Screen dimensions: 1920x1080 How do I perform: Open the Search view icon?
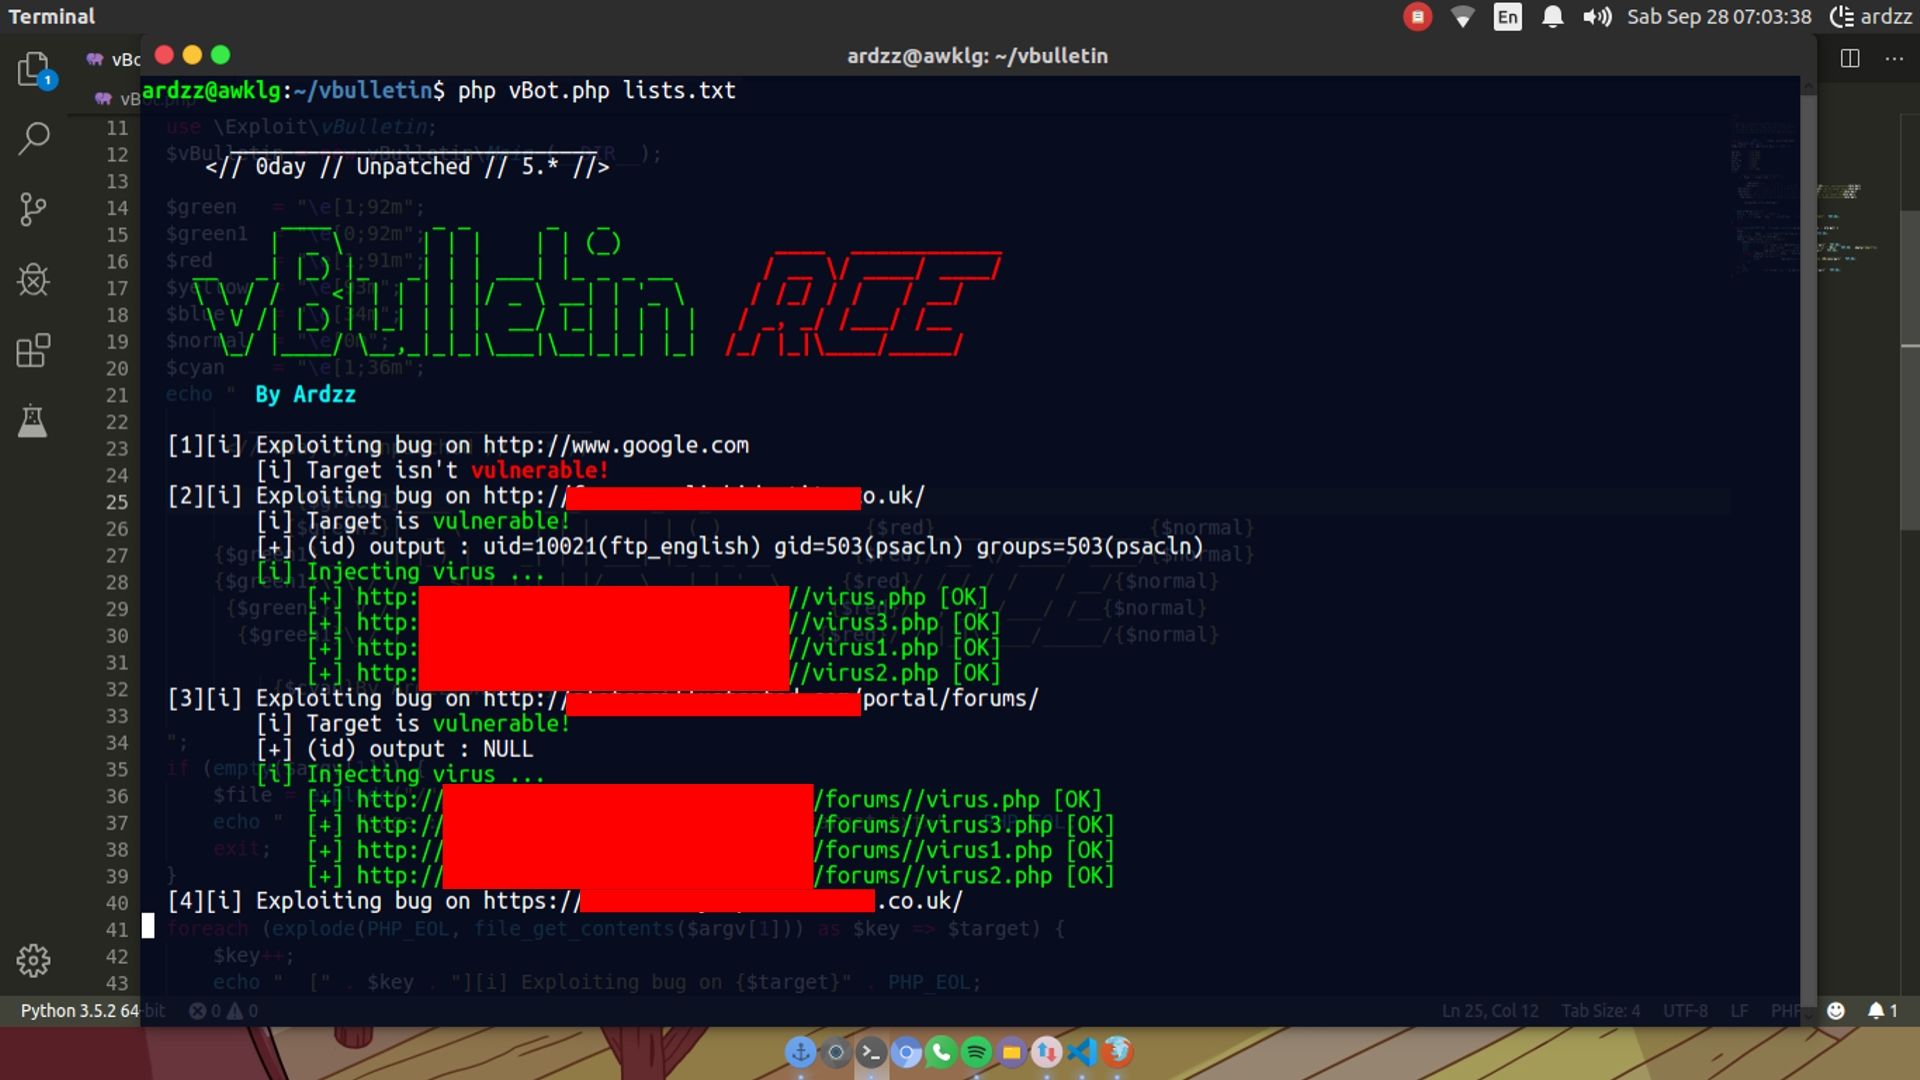pos(33,138)
